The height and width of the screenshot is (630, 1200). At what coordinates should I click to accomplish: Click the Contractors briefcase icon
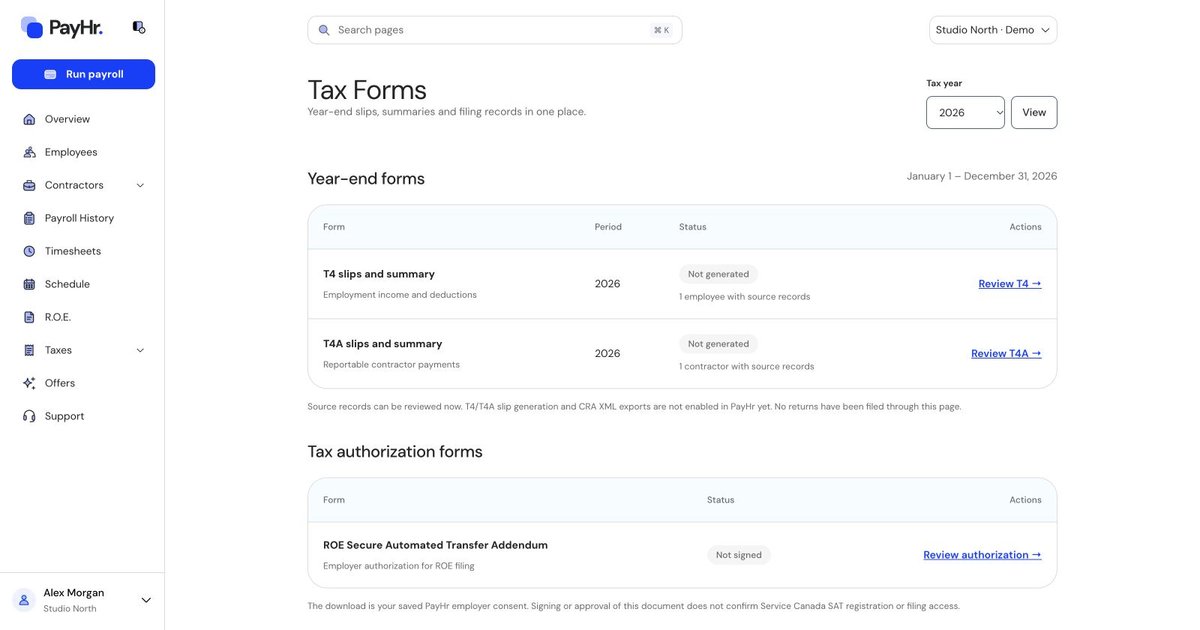[29, 185]
